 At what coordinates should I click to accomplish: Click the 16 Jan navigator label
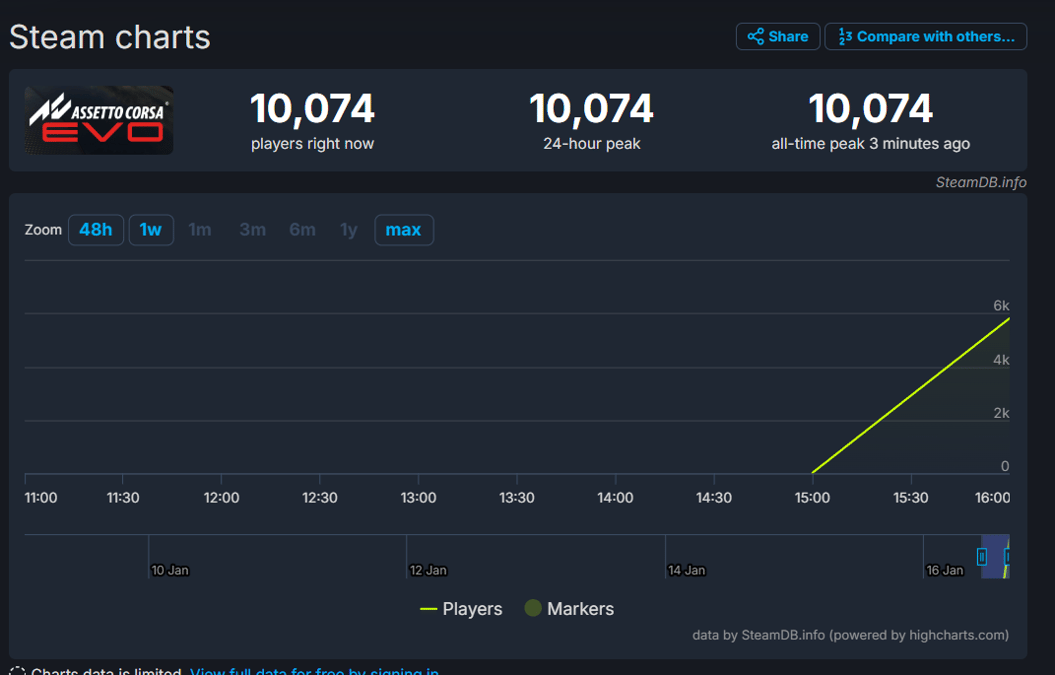[945, 570]
